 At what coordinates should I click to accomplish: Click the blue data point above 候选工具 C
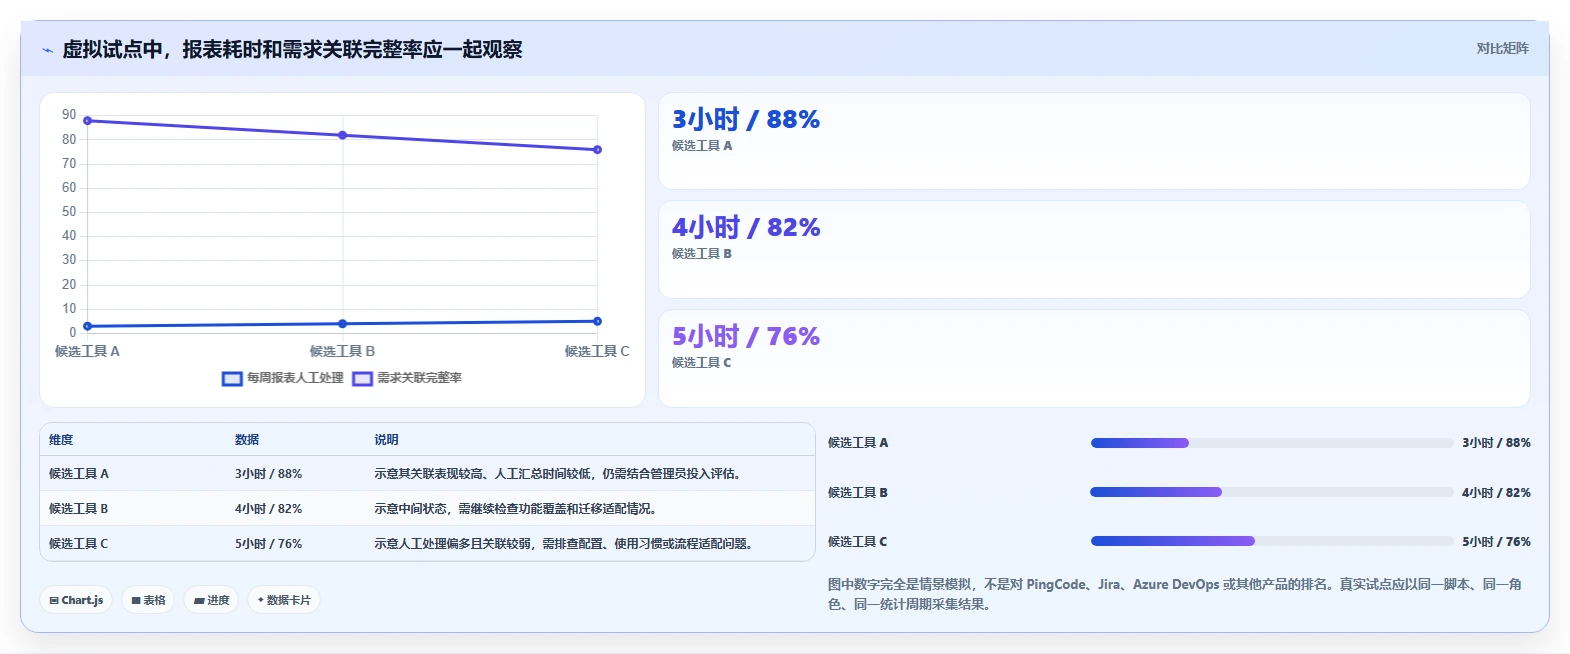click(x=597, y=321)
